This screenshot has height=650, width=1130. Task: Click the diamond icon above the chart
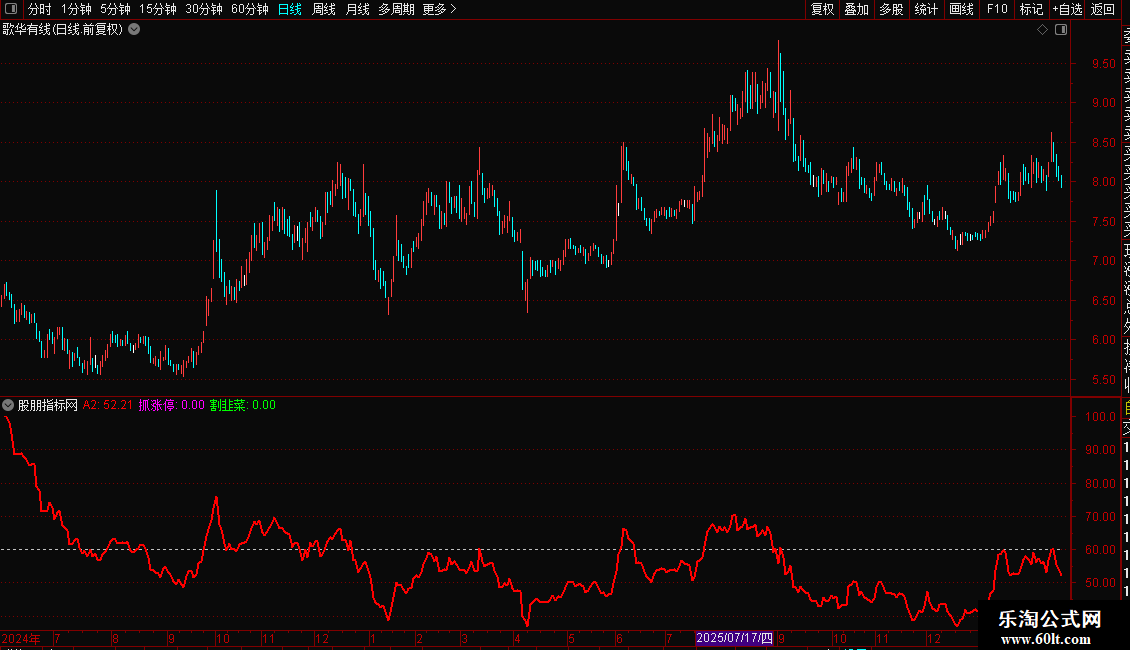click(1042, 30)
